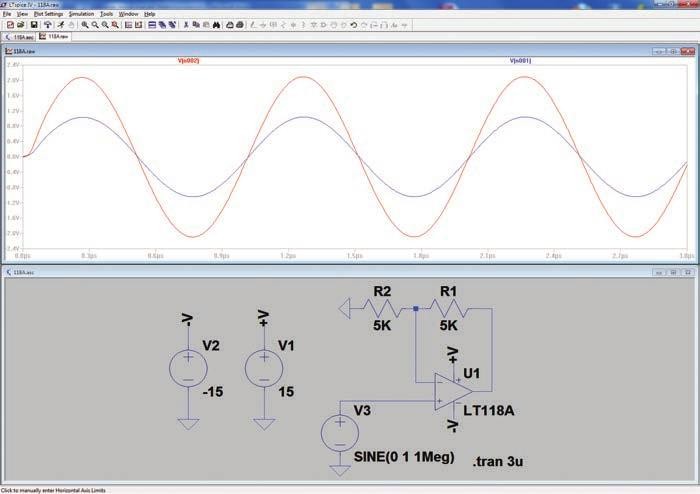The width and height of the screenshot is (700, 494).
Task: Click the Find binoculars icon
Action: pos(217,25)
